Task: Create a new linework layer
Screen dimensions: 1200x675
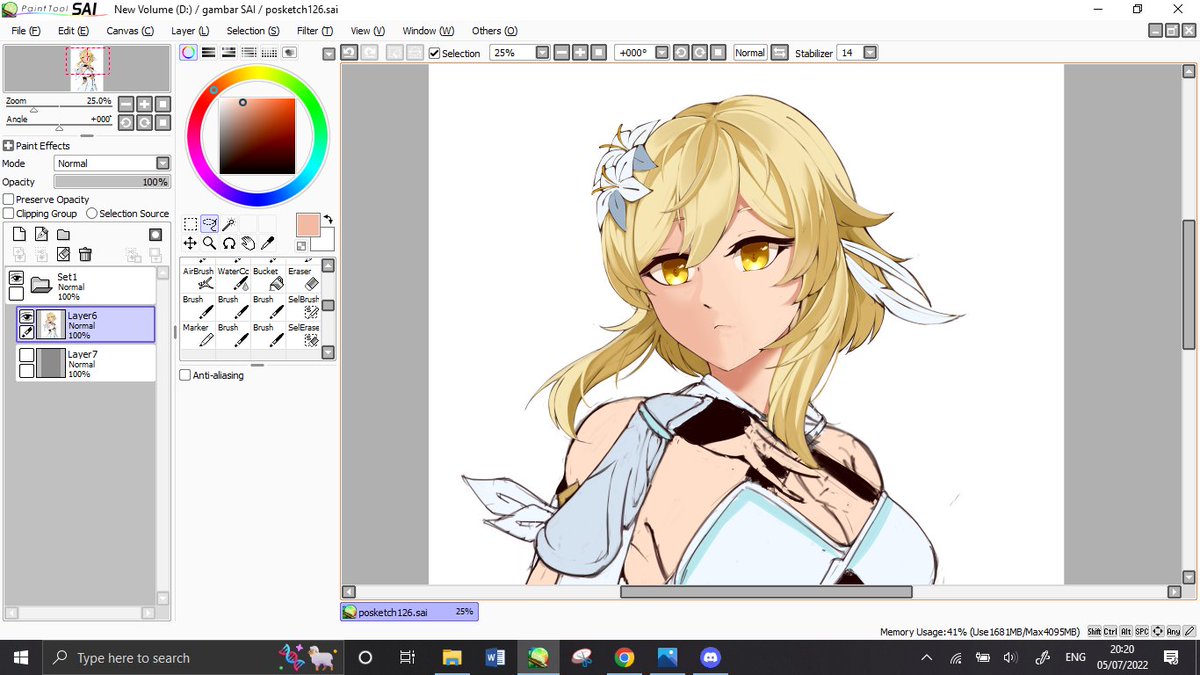Action: click(x=41, y=235)
